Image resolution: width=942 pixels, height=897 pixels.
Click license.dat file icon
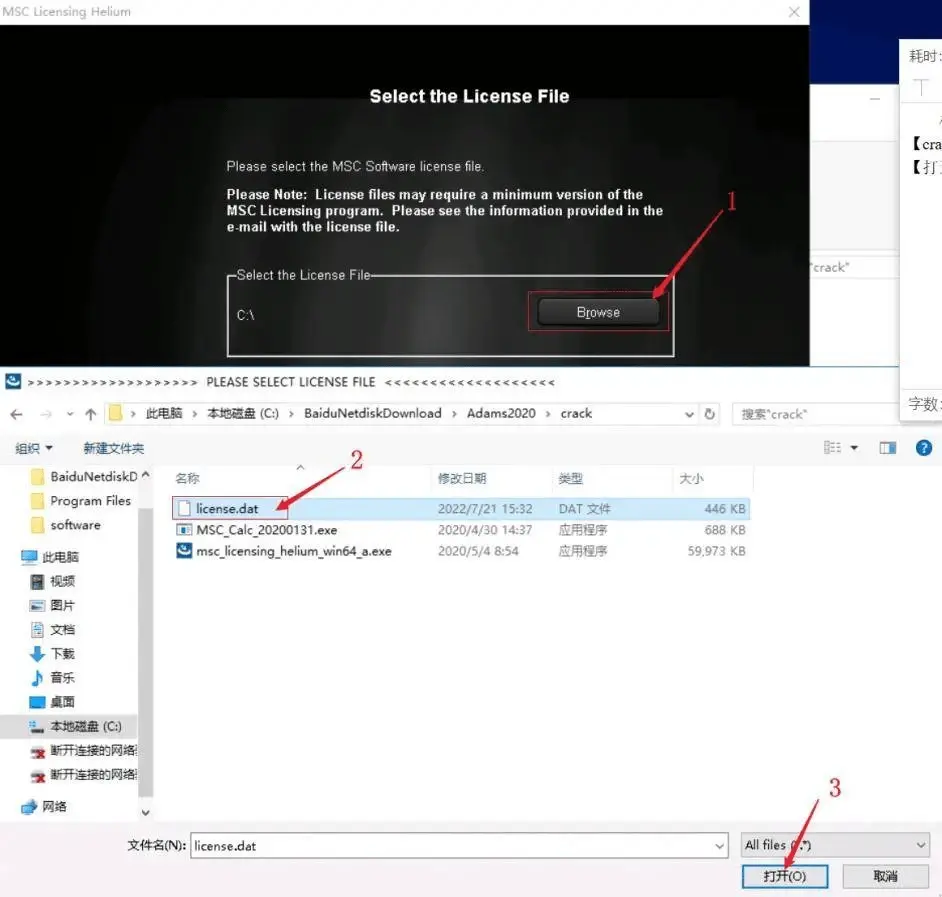(184, 508)
